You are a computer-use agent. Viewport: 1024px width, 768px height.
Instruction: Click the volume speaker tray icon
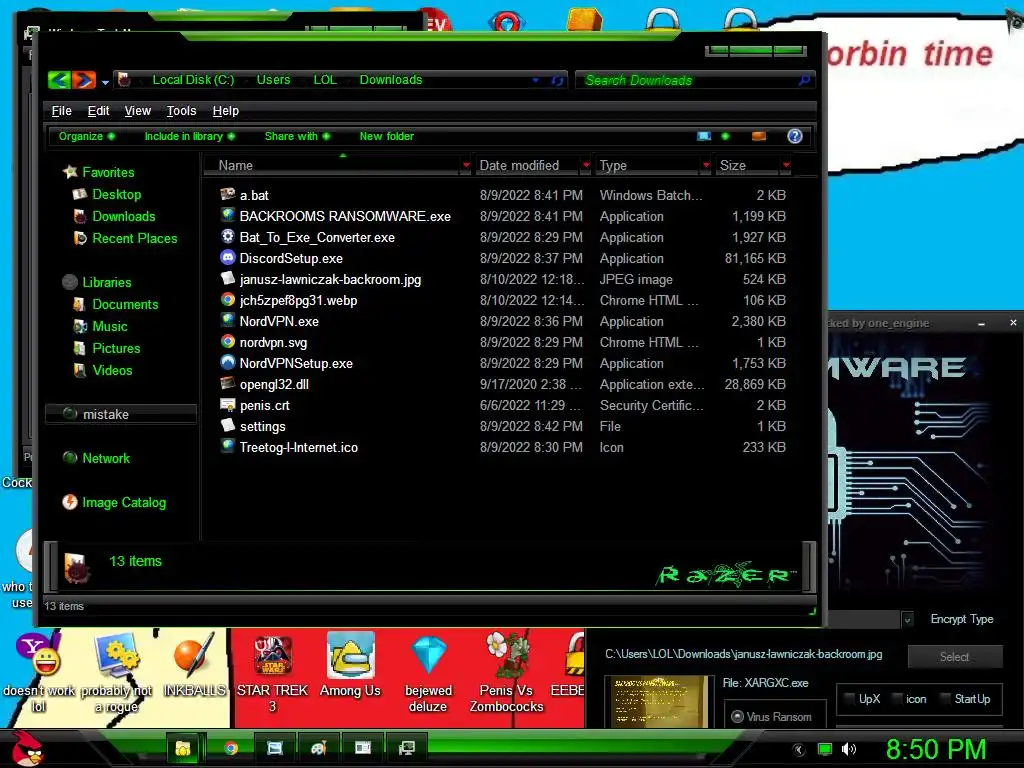848,749
